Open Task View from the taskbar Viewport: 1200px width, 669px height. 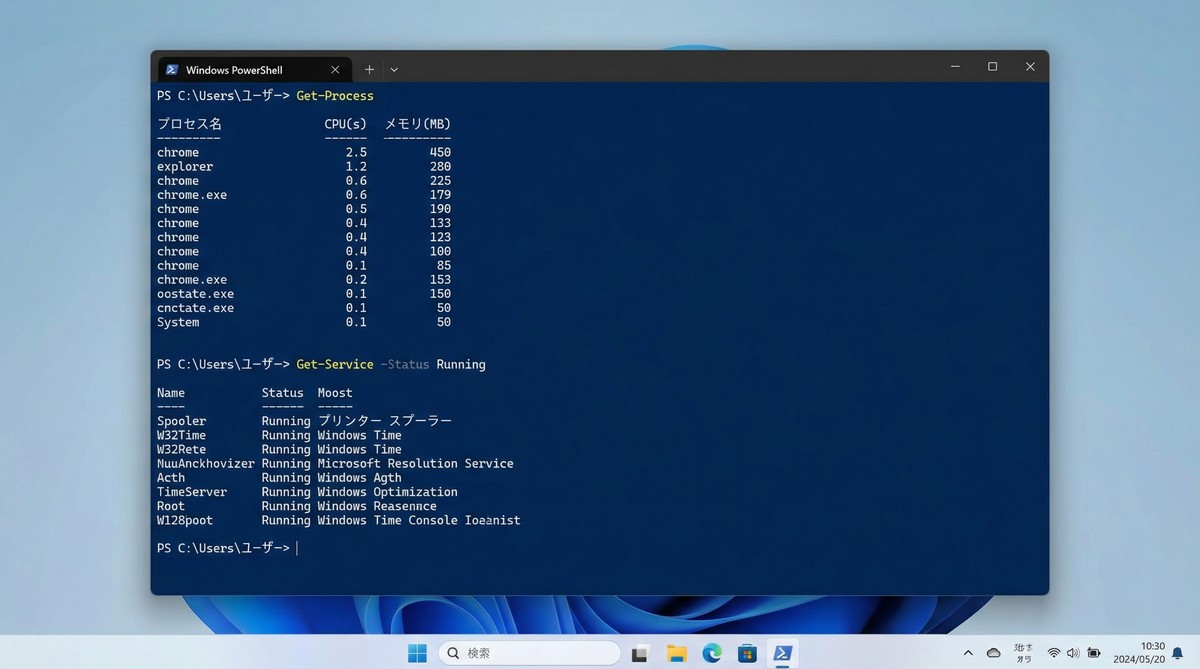click(640, 653)
